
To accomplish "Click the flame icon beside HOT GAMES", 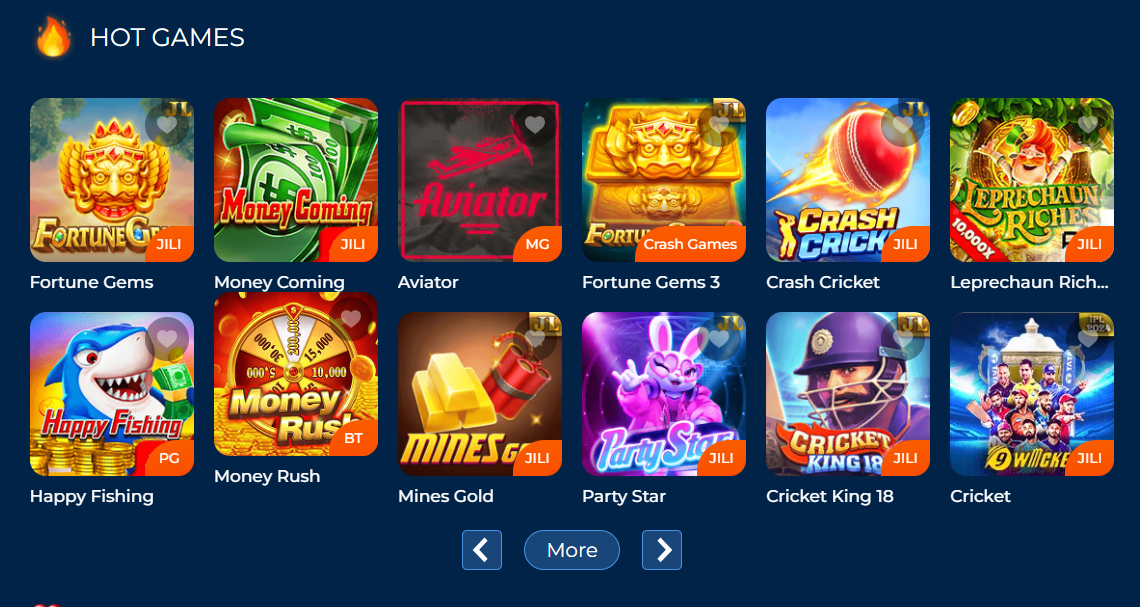I will [54, 37].
